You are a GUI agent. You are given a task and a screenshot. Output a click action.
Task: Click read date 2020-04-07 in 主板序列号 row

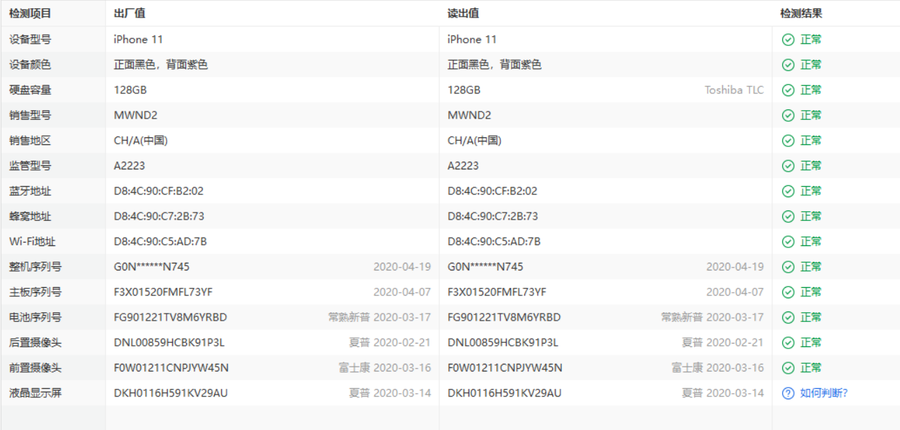point(735,292)
